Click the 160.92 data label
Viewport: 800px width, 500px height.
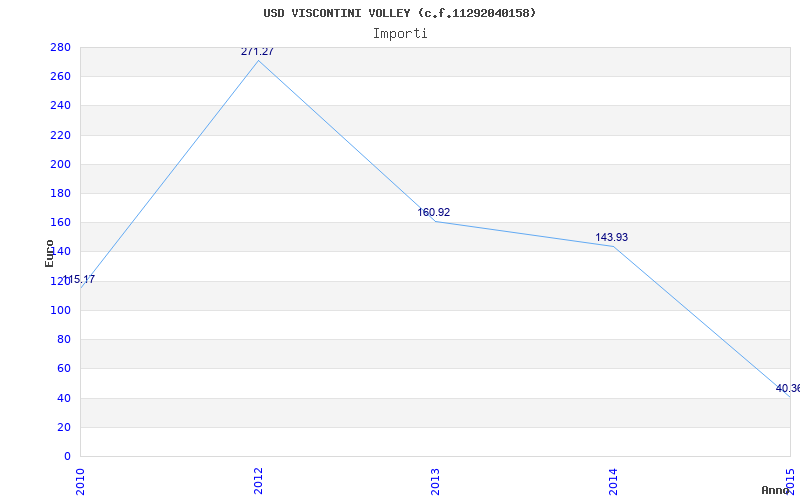(434, 212)
